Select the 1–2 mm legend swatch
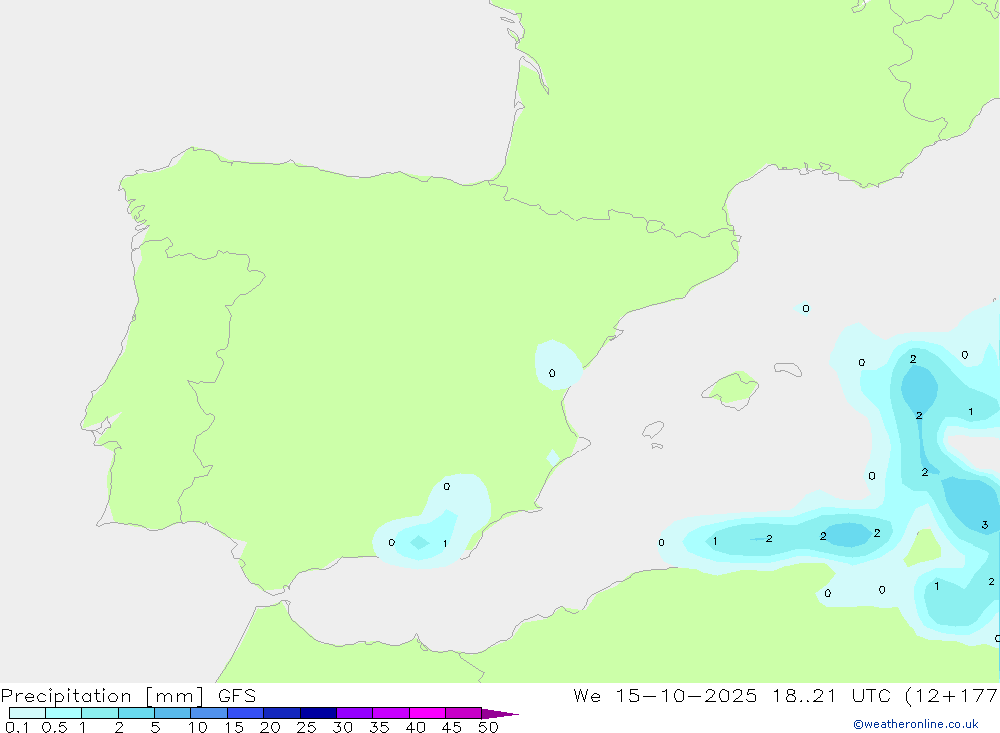The image size is (1000, 733). click(x=99, y=713)
